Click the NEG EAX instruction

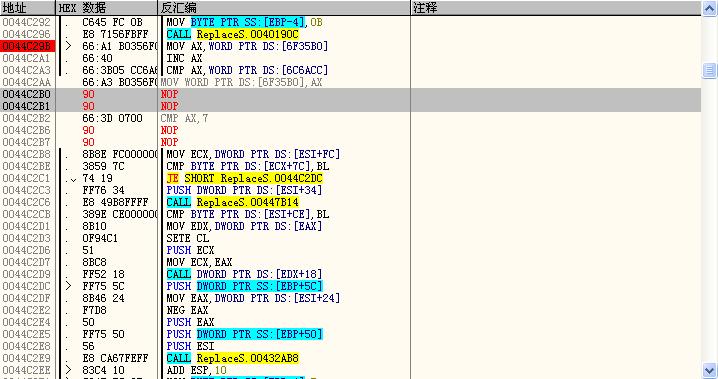187,310
